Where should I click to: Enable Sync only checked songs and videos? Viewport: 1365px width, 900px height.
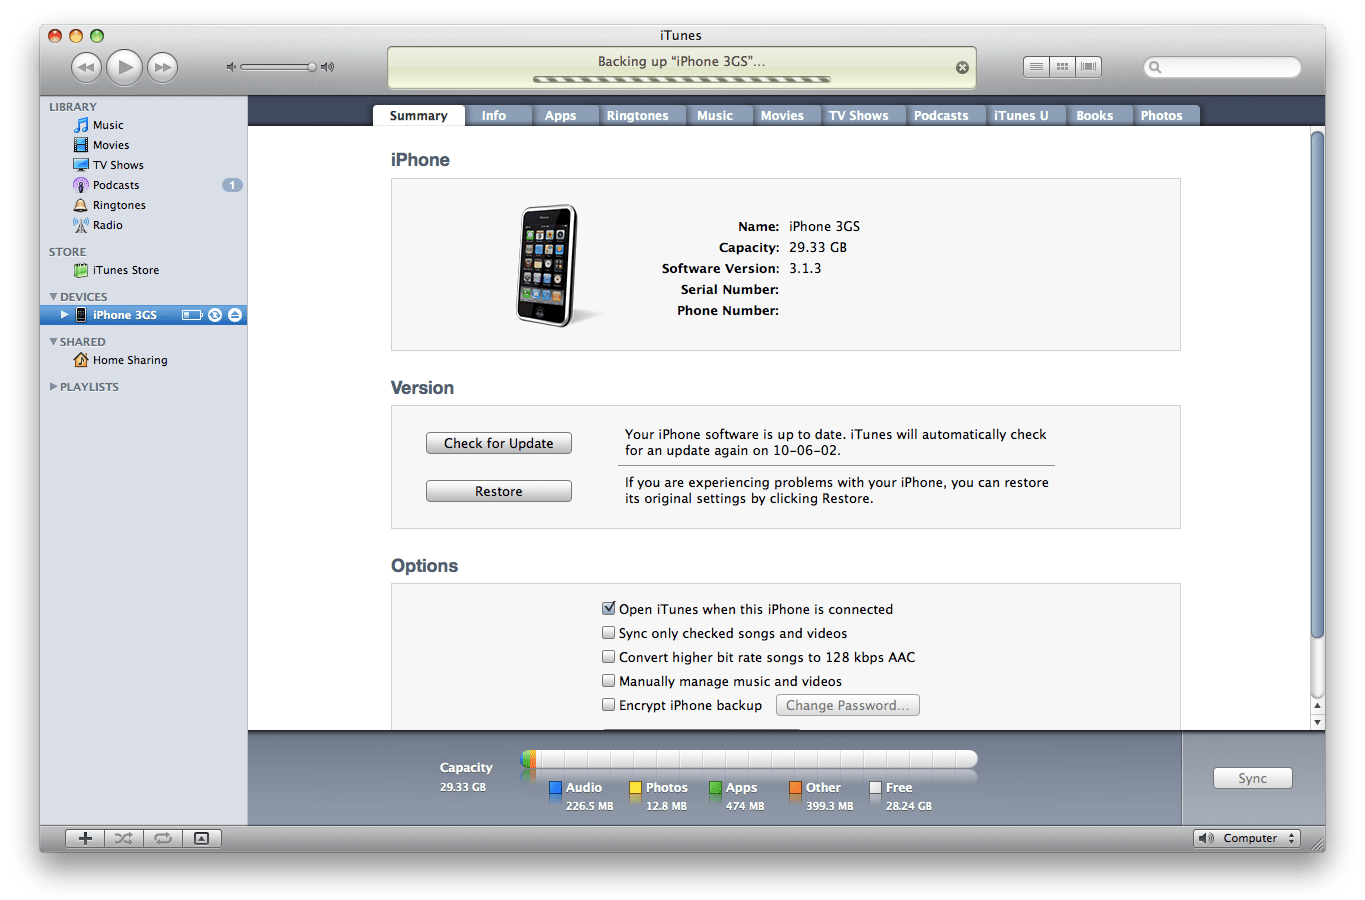pos(608,632)
